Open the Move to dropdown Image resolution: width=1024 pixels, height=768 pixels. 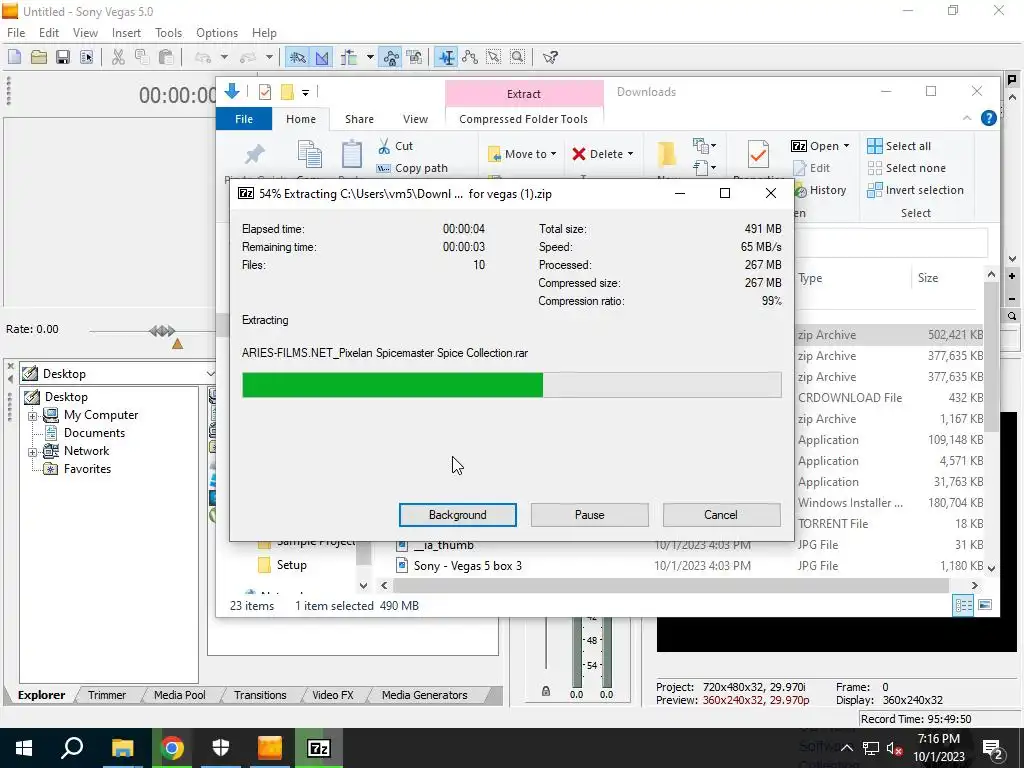click(x=521, y=154)
